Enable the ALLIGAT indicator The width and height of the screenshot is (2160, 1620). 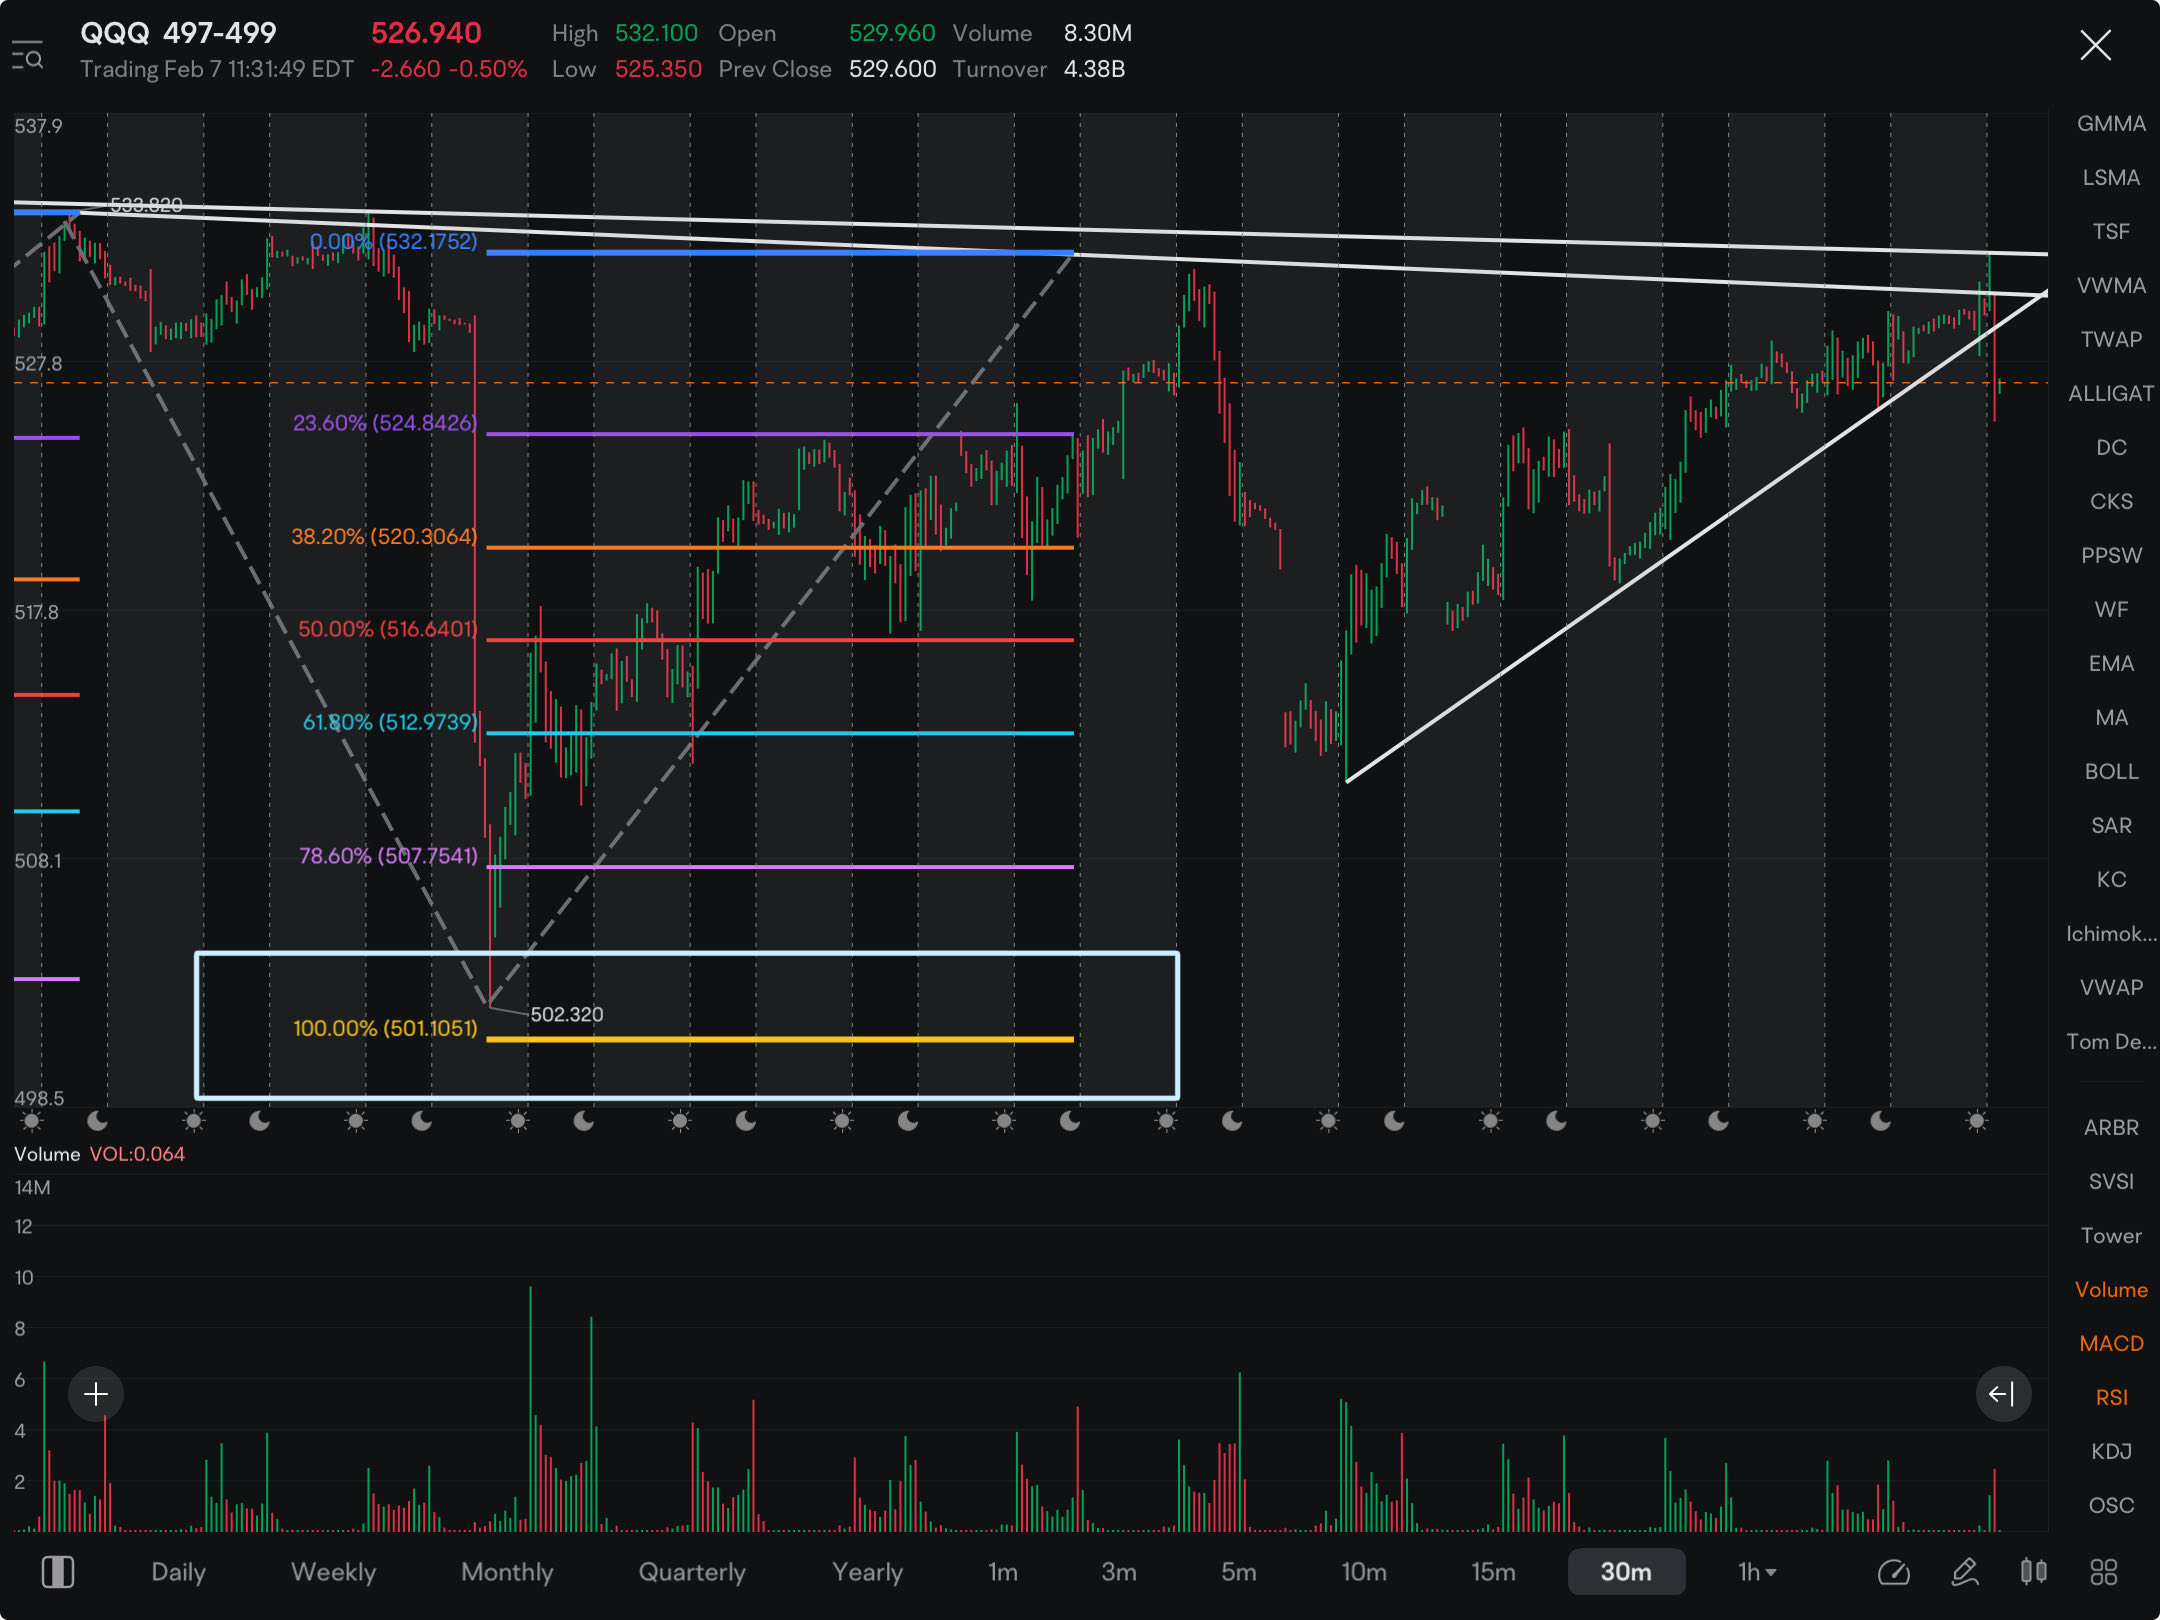(2111, 394)
